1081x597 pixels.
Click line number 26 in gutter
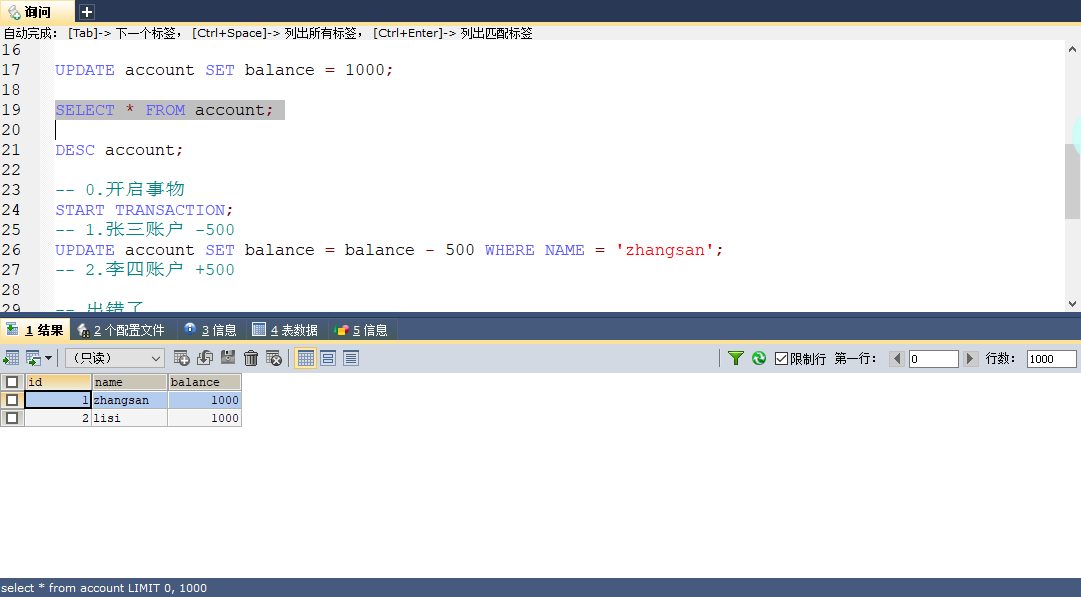point(11,250)
